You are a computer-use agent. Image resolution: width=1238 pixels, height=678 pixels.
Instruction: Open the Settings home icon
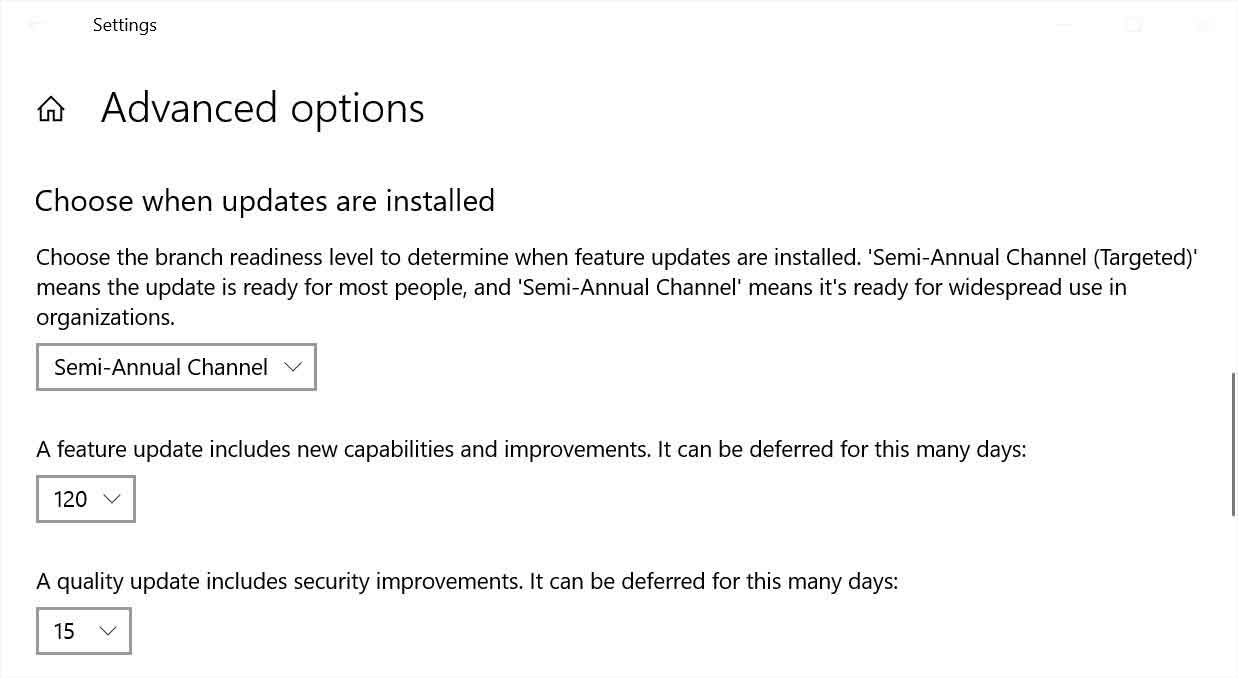[x=51, y=109]
